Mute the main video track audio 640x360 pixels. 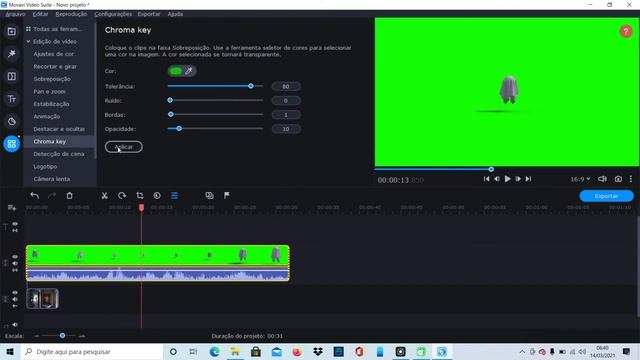(x=15, y=299)
